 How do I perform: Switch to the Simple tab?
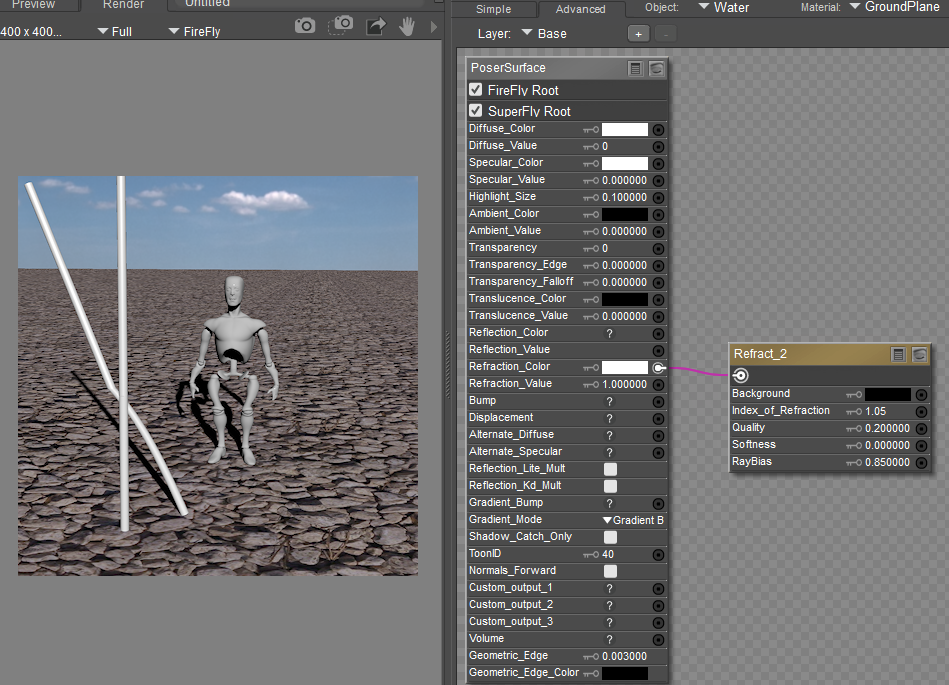pyautogui.click(x=493, y=9)
